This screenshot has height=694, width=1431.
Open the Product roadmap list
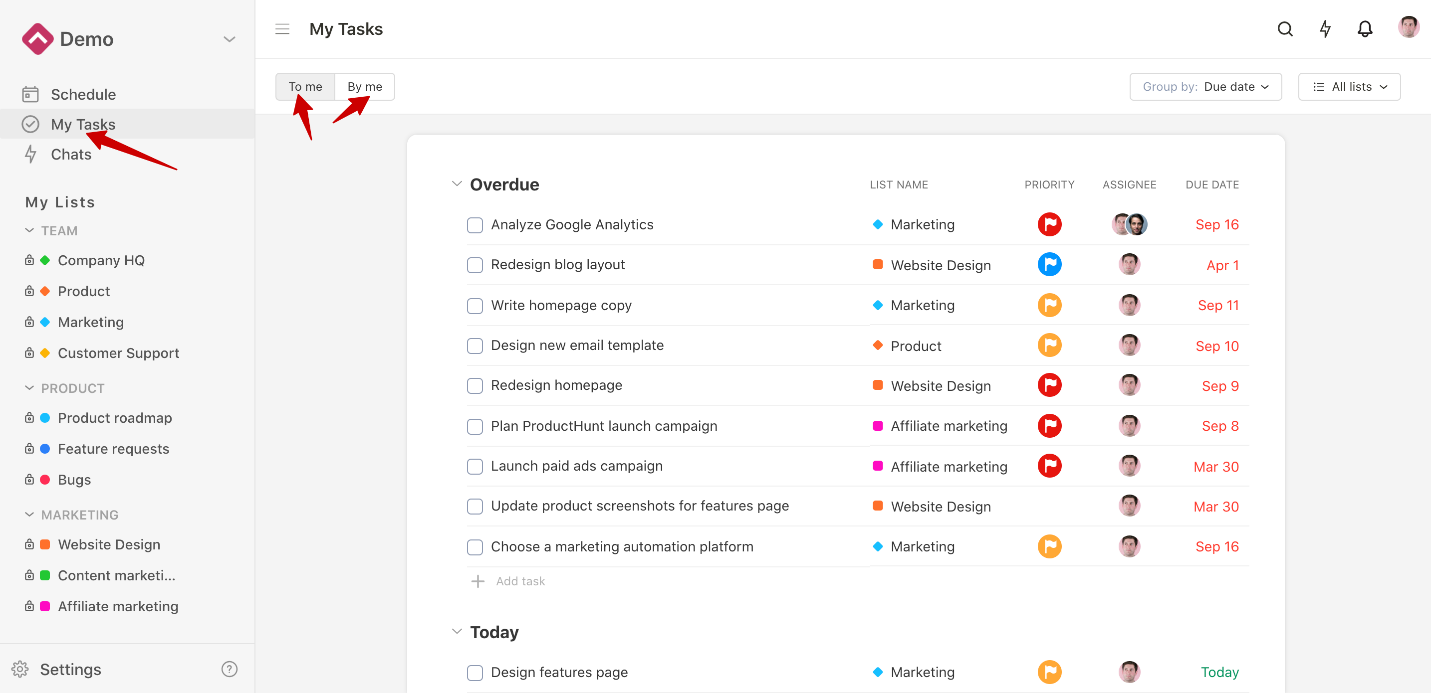[x=114, y=418]
